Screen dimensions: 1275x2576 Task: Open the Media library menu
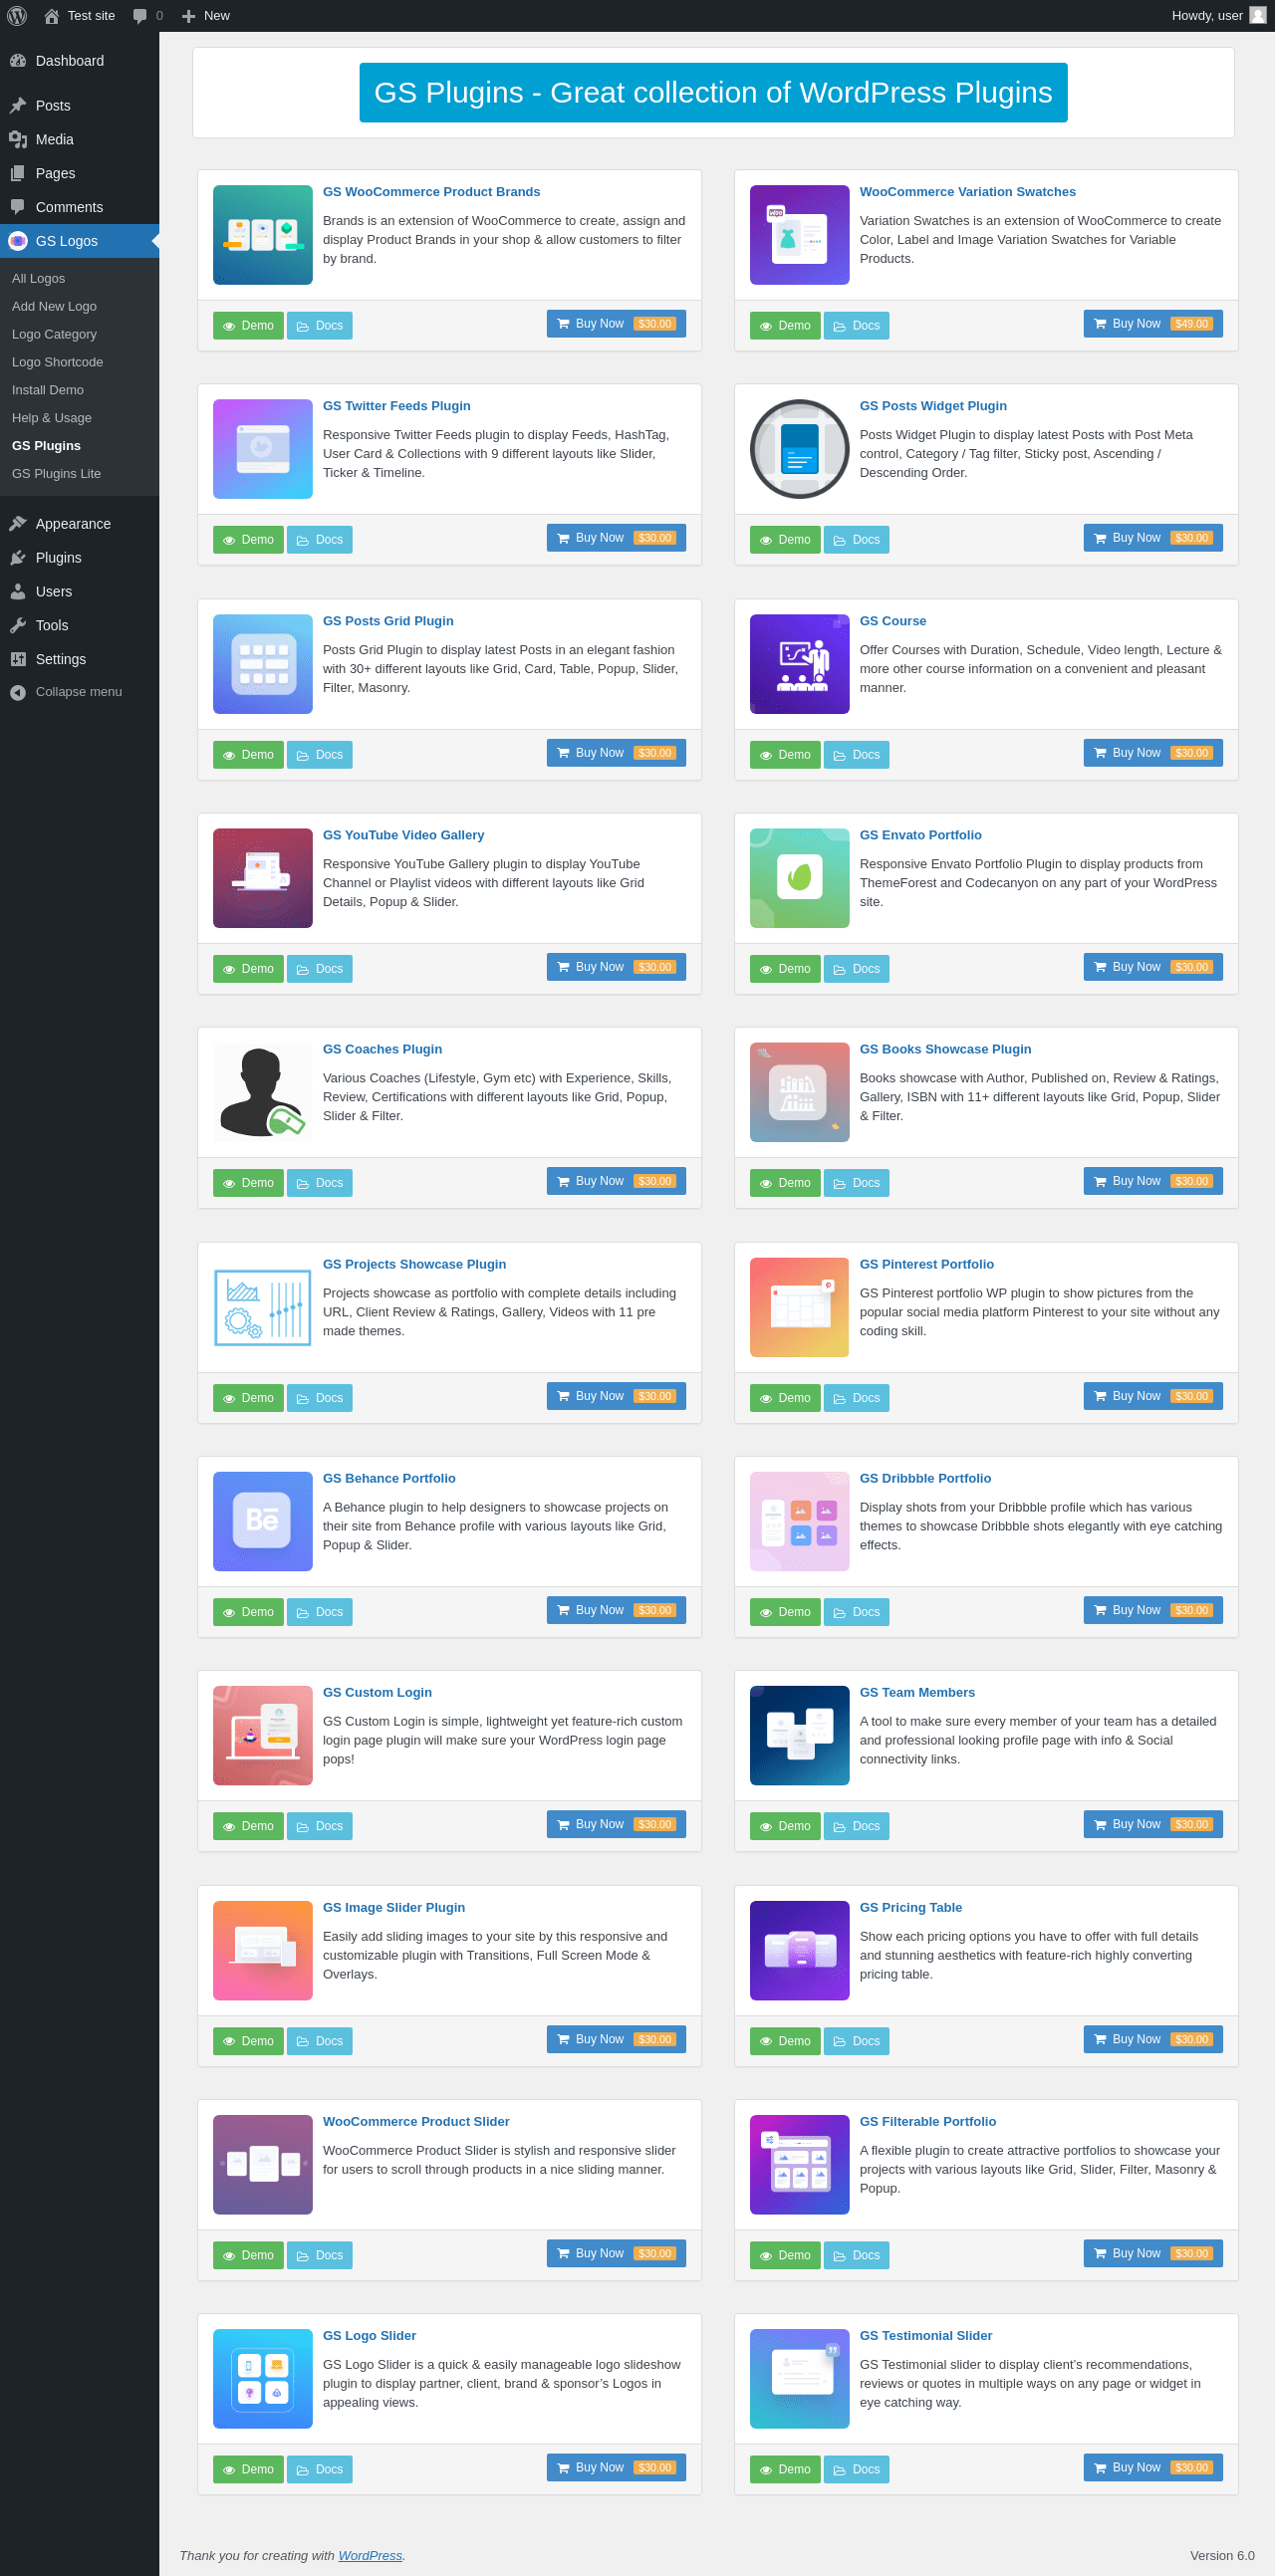[79, 140]
